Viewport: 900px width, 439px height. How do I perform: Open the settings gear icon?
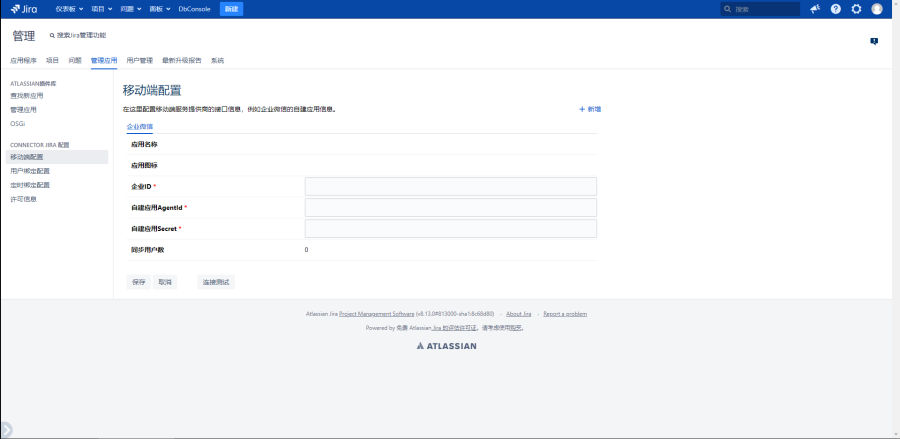point(856,9)
